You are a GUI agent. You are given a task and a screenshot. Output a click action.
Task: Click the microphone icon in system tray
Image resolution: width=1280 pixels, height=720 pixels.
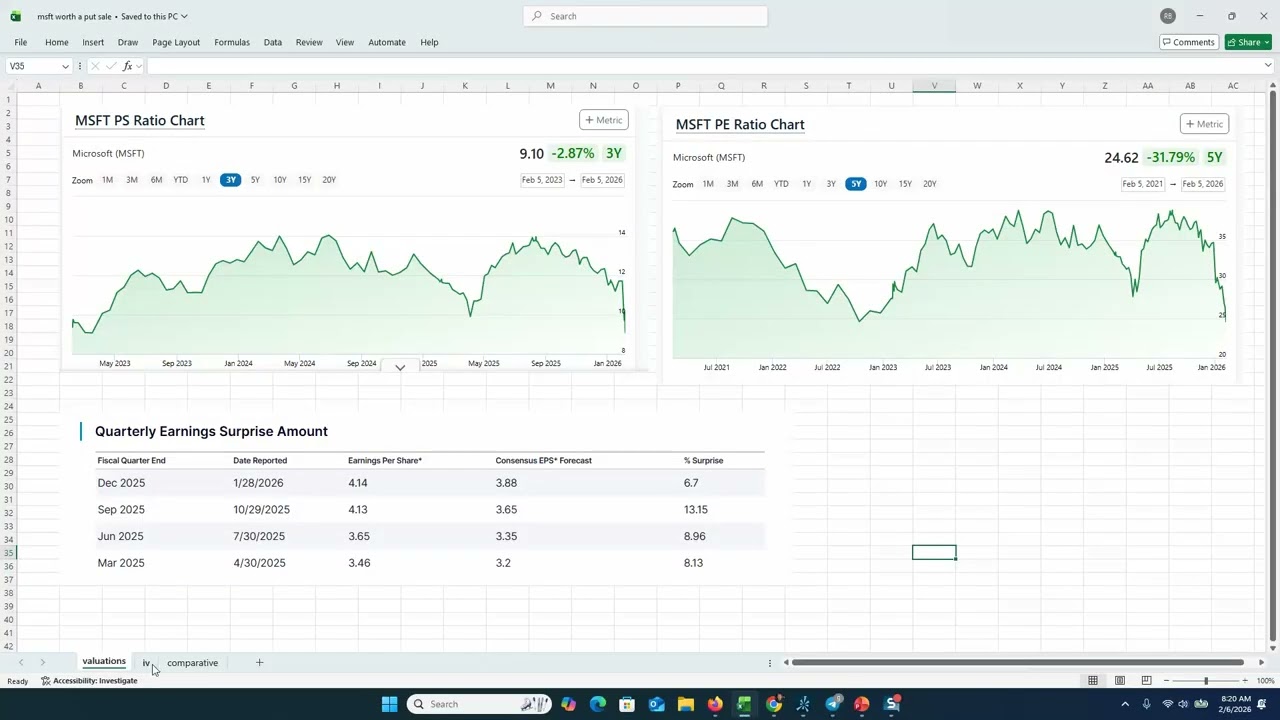[x=1146, y=704]
